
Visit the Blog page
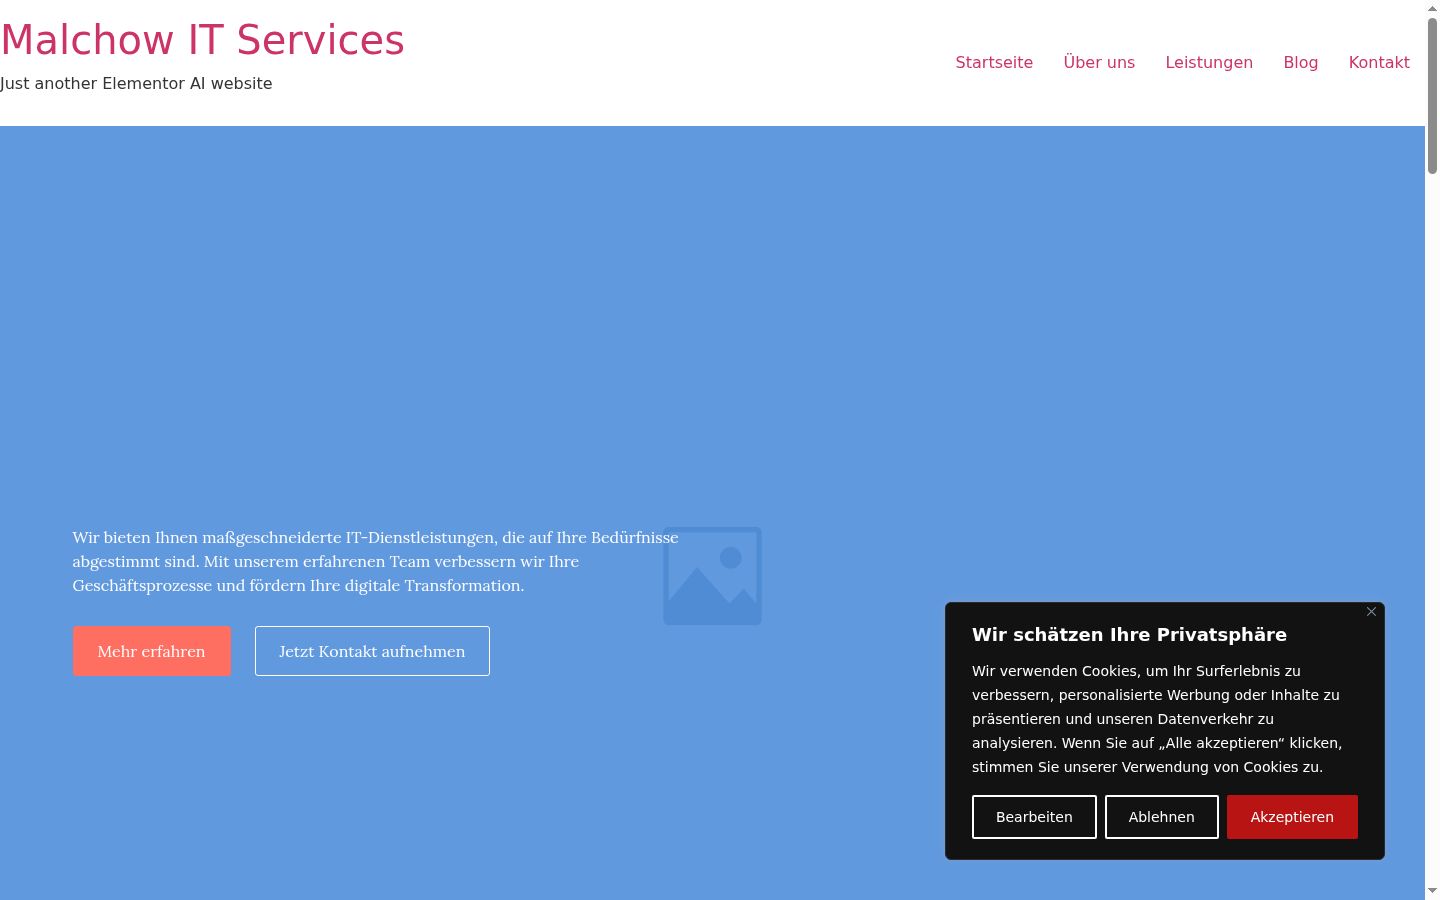tap(1301, 62)
